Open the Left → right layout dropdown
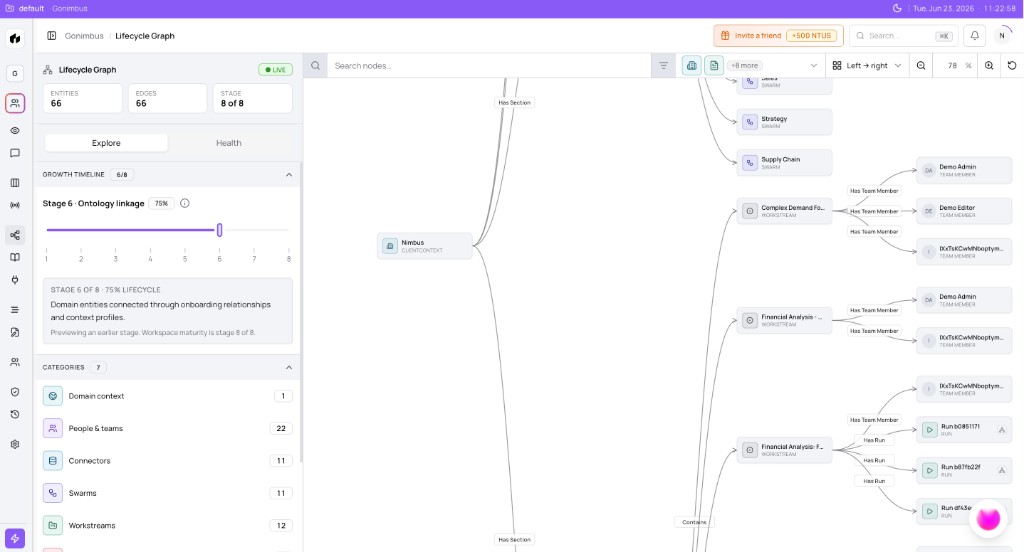 (867, 65)
